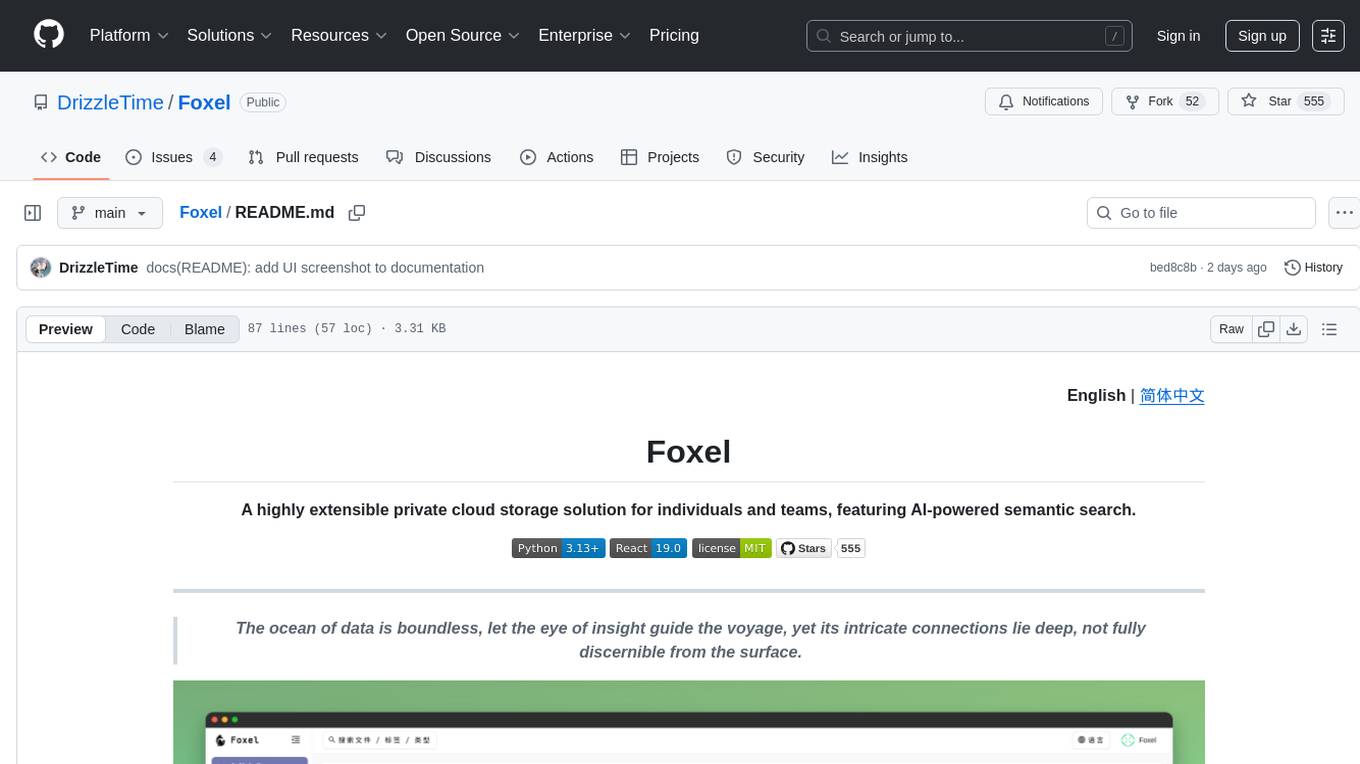Expand the Enterprise menu
Image resolution: width=1360 pixels, height=764 pixels.
pos(585,35)
